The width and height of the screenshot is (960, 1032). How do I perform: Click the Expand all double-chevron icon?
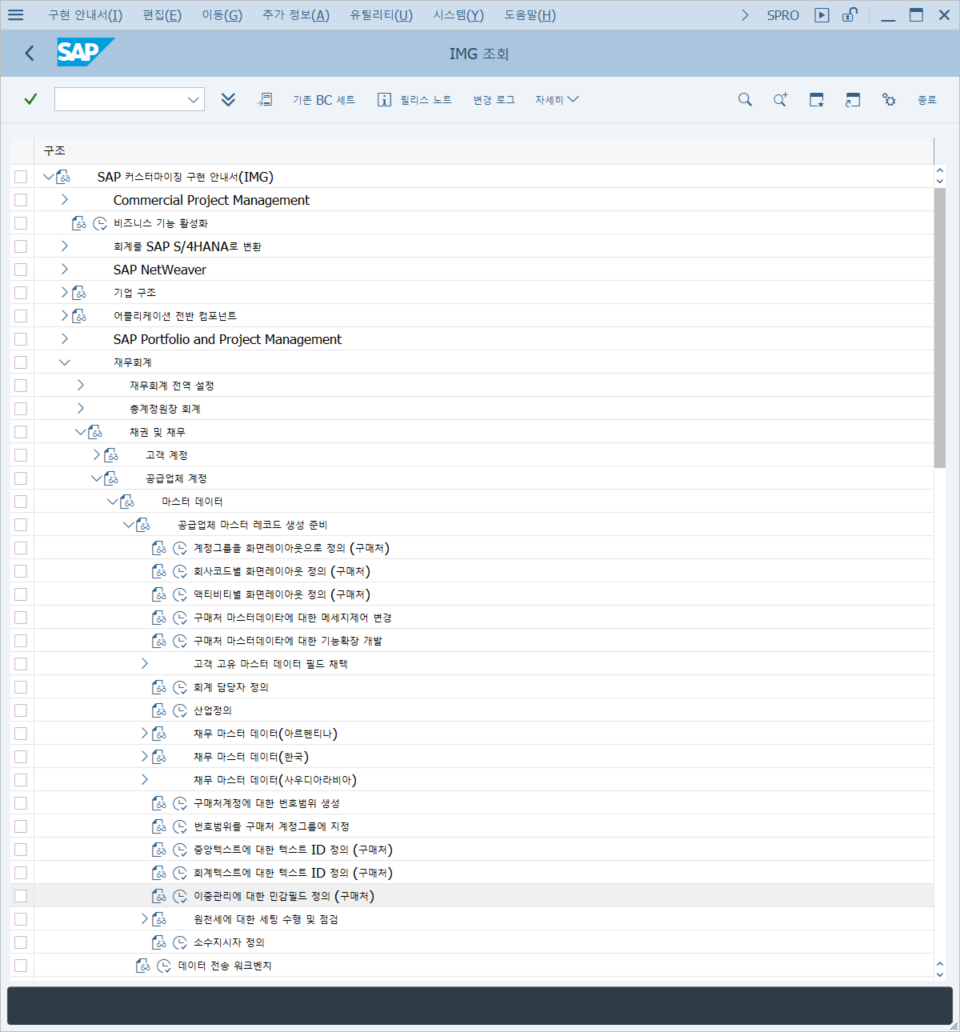[228, 99]
